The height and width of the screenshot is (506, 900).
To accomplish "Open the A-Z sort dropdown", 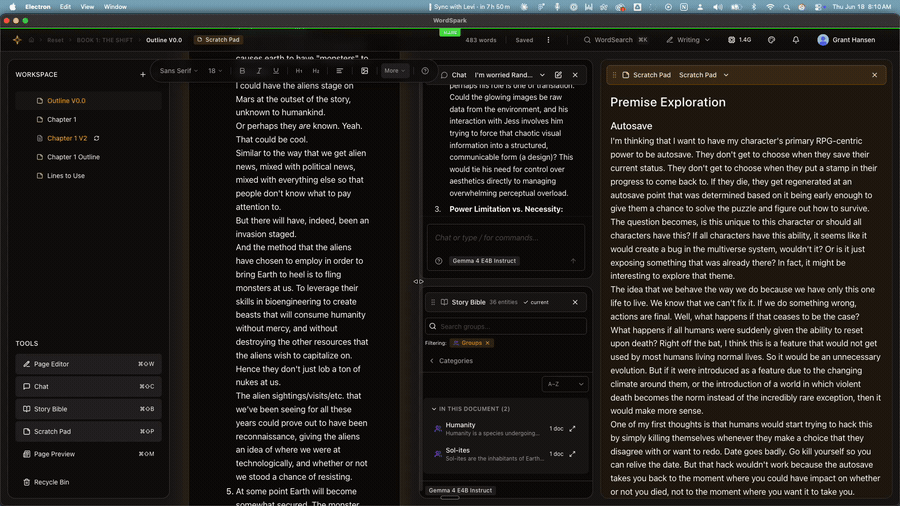I will [x=565, y=384].
